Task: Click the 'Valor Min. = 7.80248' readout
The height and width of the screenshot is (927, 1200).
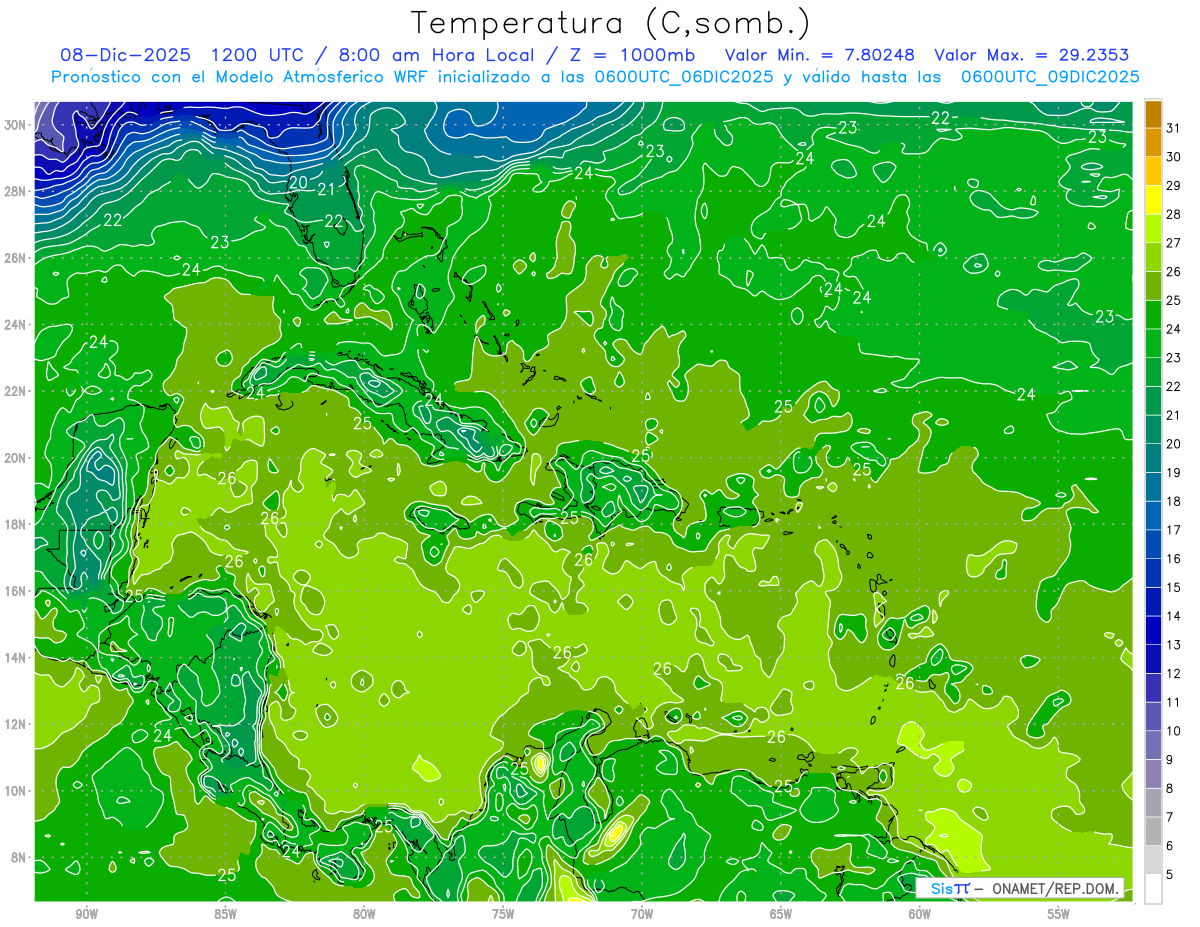Action: (x=819, y=55)
